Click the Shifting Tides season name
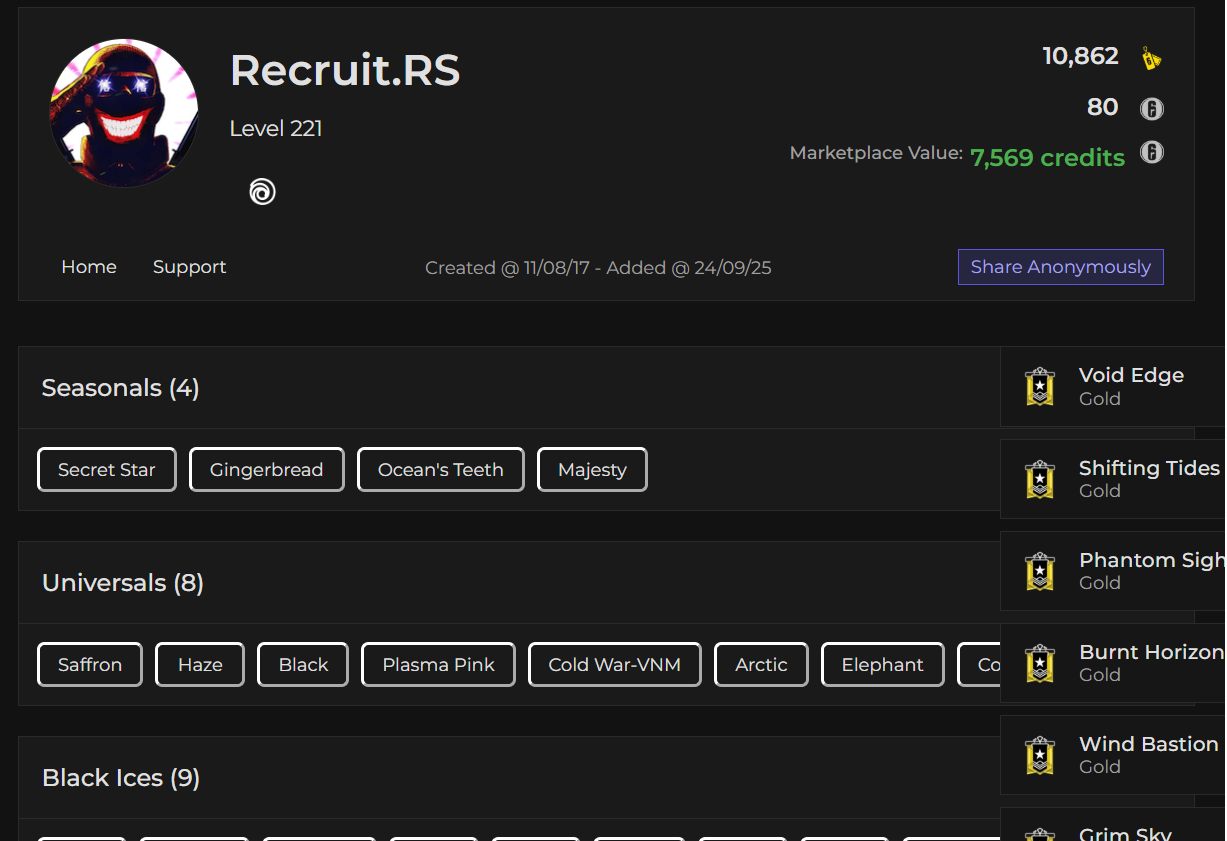Viewport: 1227px width, 841px height. tap(1149, 468)
